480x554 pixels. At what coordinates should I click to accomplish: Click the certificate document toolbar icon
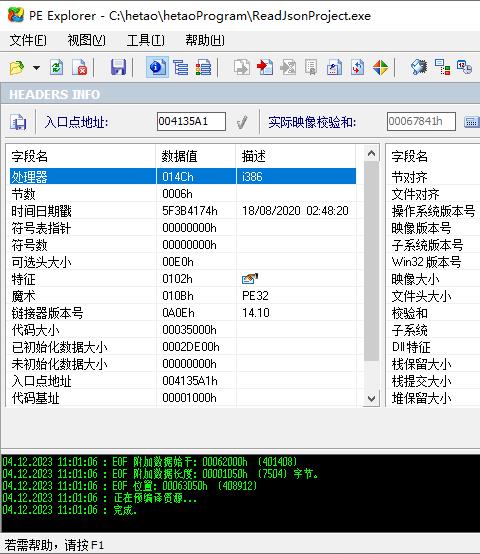(311, 67)
